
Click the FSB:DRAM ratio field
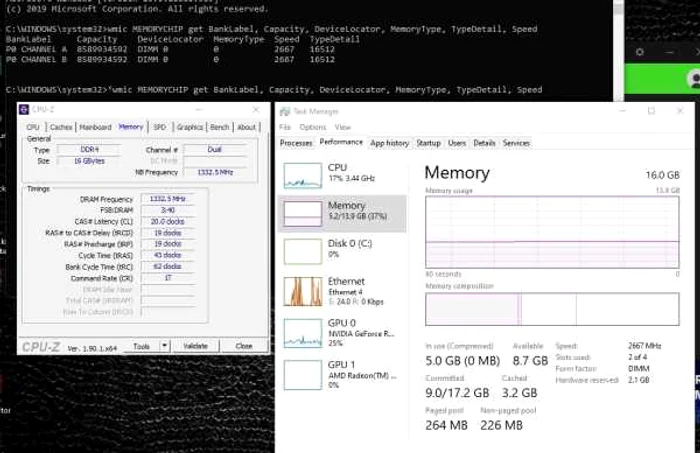(168, 210)
